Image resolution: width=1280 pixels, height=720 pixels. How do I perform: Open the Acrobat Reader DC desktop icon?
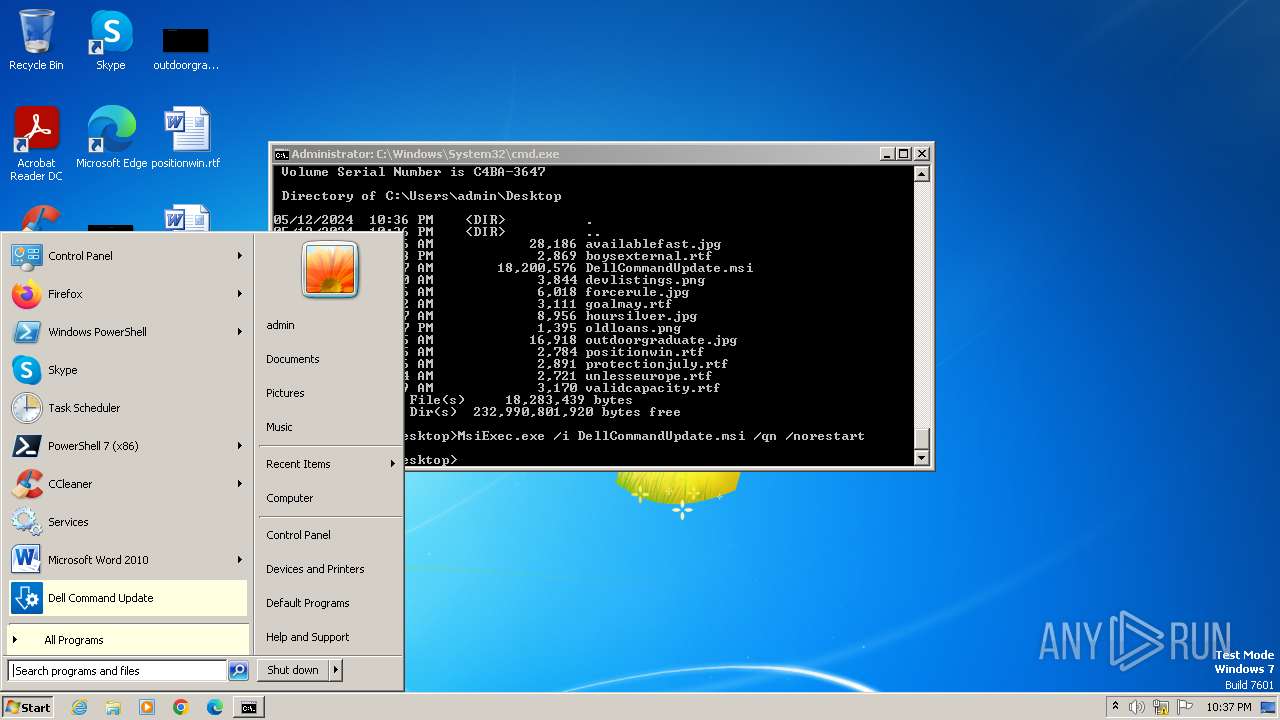click(36, 143)
